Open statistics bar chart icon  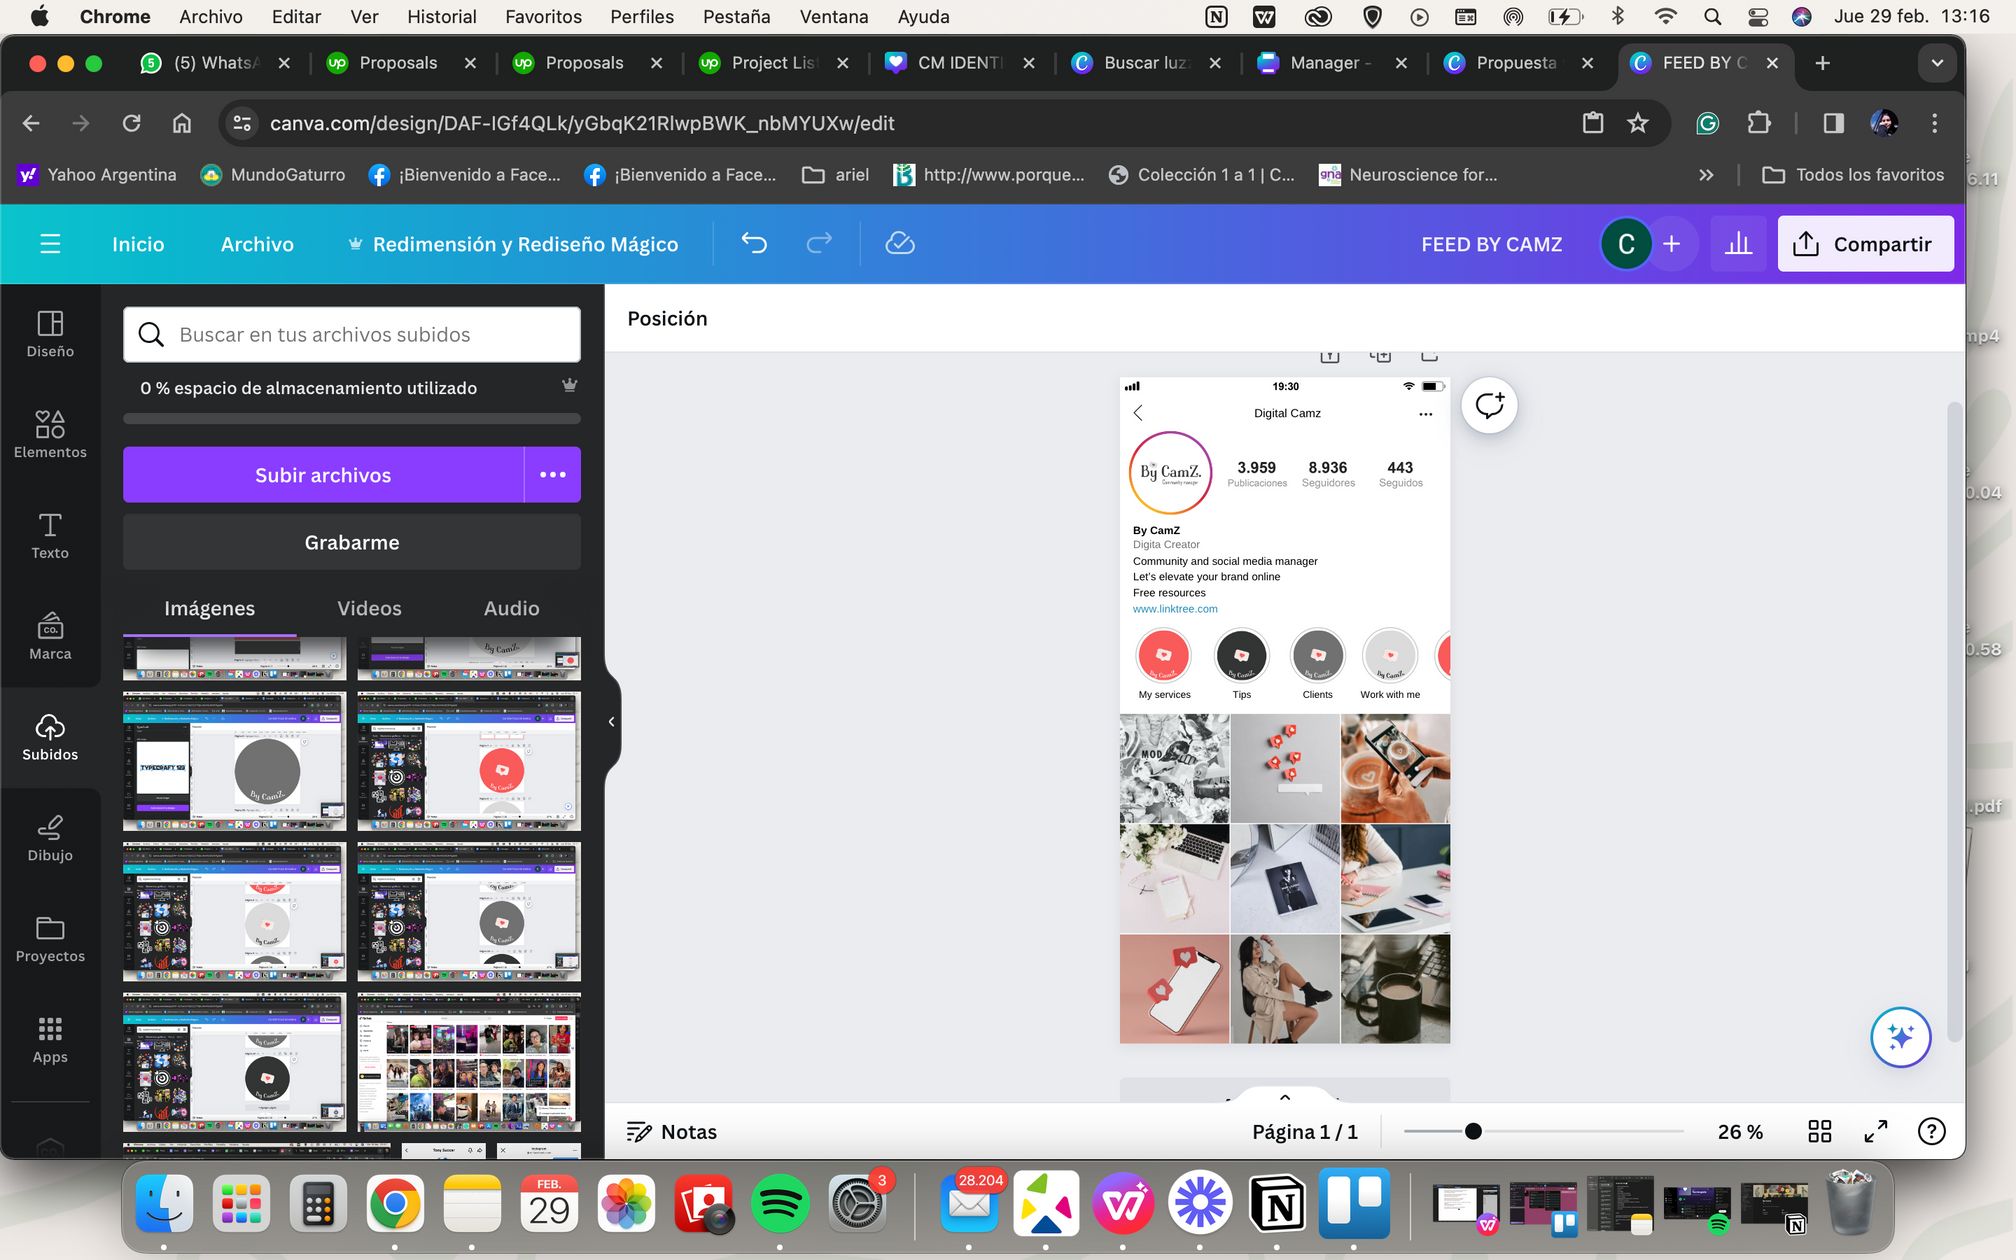[x=1739, y=244]
